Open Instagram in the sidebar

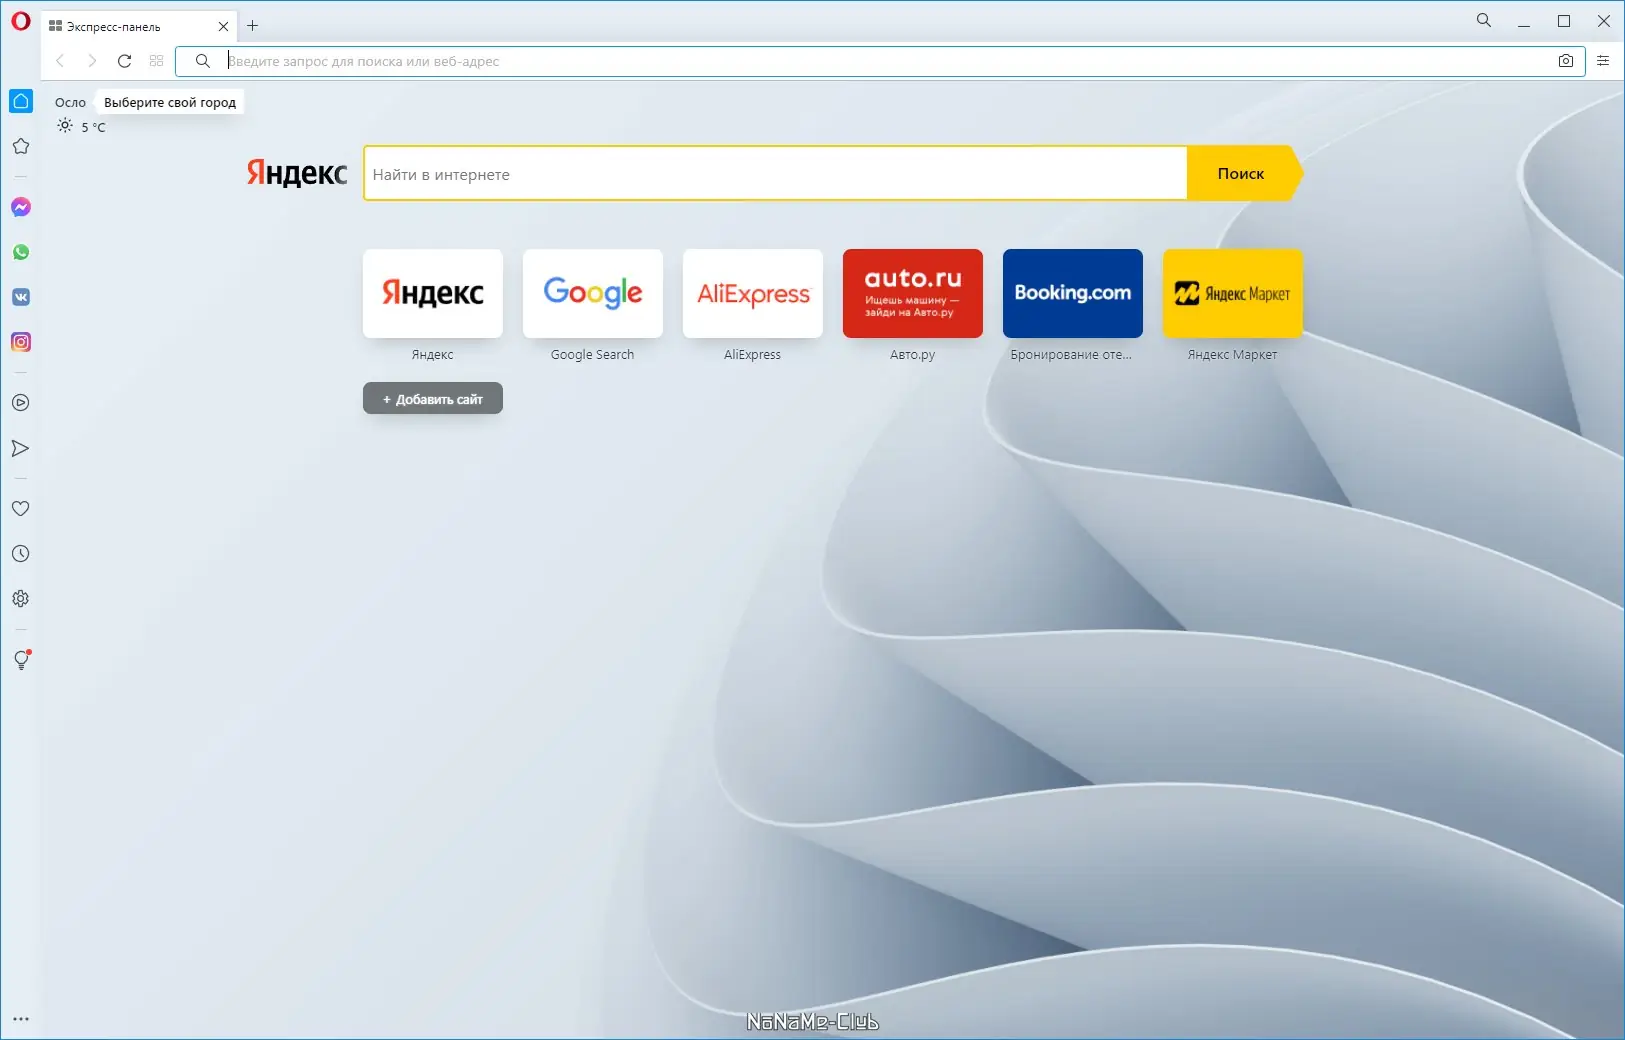click(21, 342)
